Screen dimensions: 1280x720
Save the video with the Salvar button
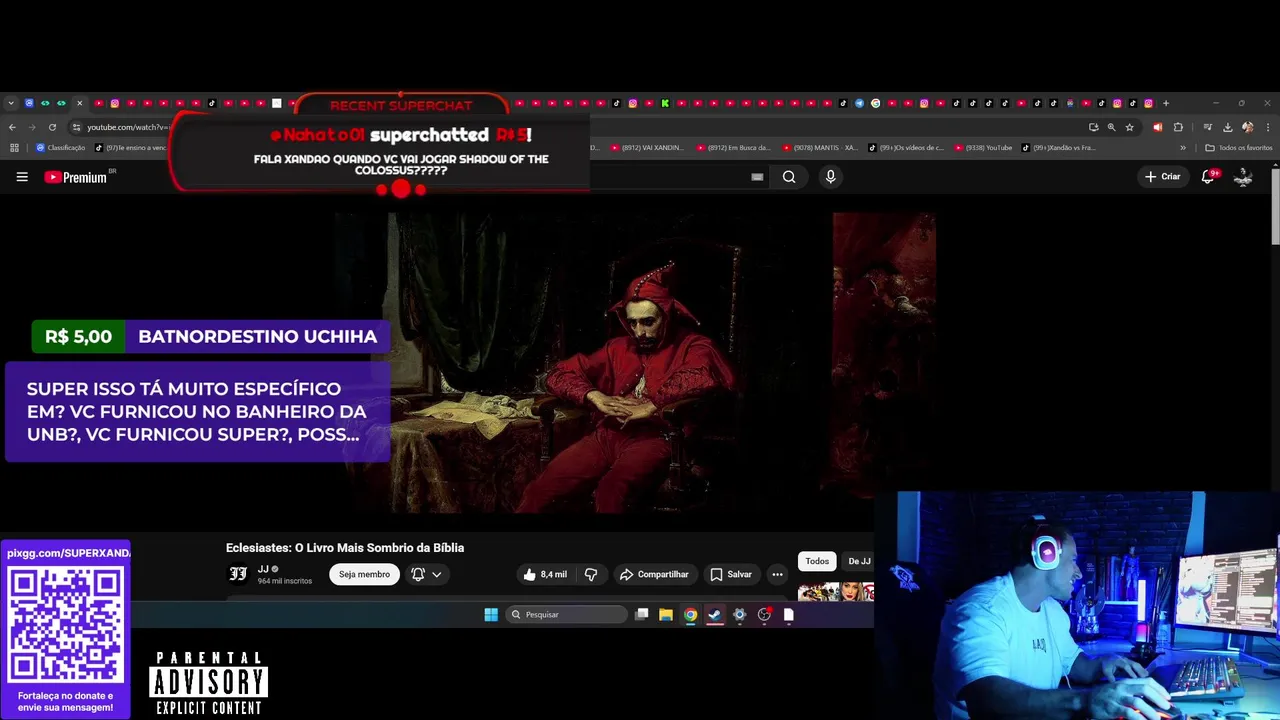tap(731, 574)
